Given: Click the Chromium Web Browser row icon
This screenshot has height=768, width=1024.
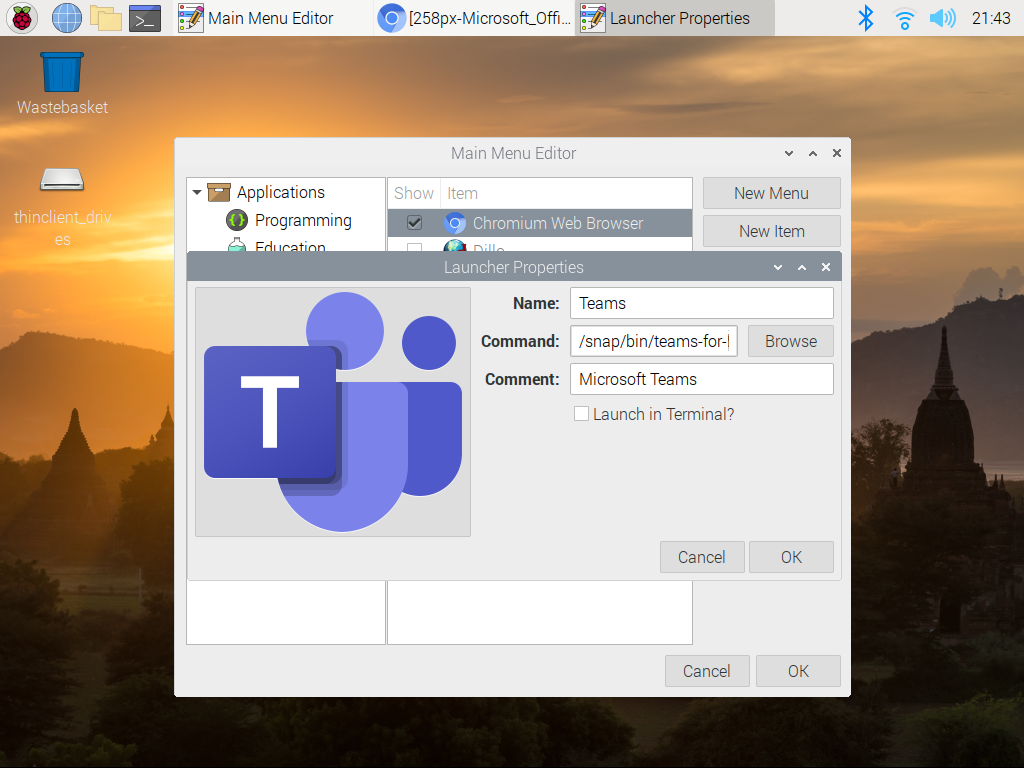Looking at the screenshot, I should (455, 223).
